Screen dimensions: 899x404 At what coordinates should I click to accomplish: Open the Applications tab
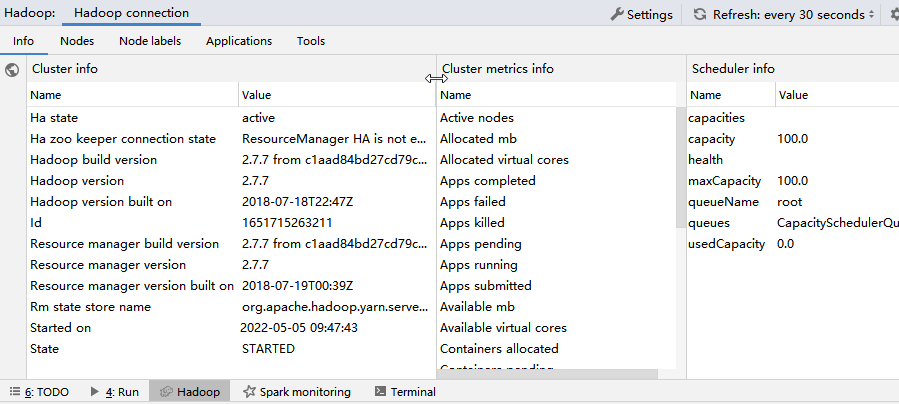[239, 41]
